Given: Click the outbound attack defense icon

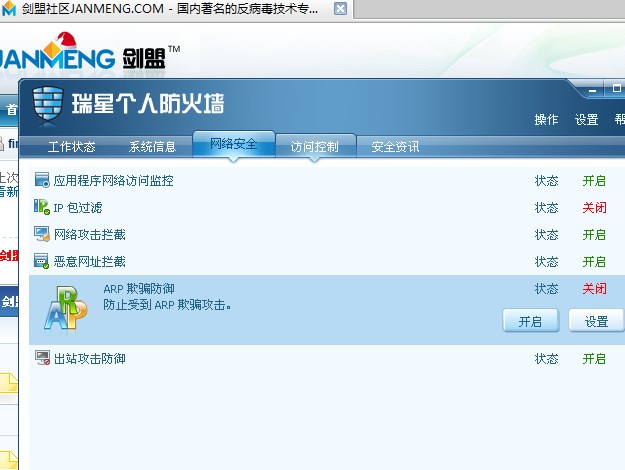Looking at the screenshot, I should tap(42, 358).
